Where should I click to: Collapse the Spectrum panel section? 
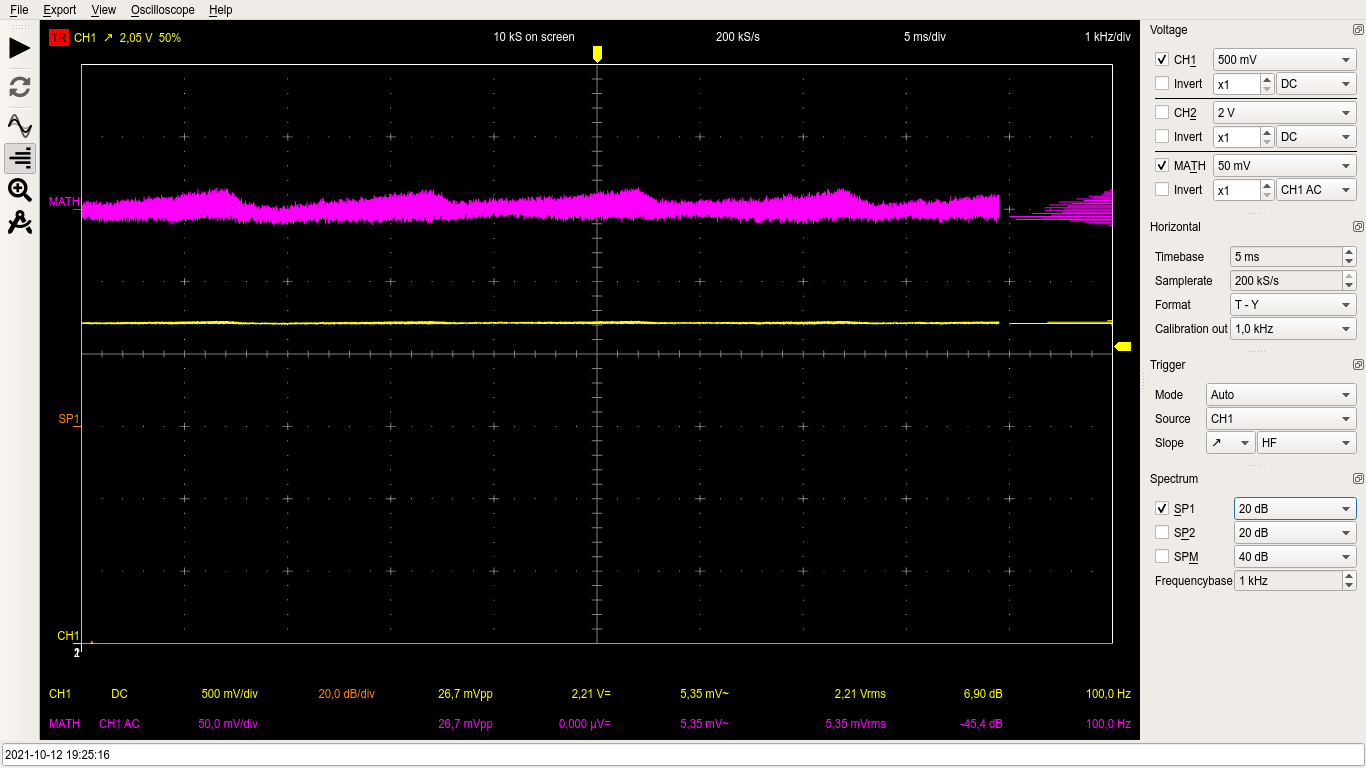1357,479
